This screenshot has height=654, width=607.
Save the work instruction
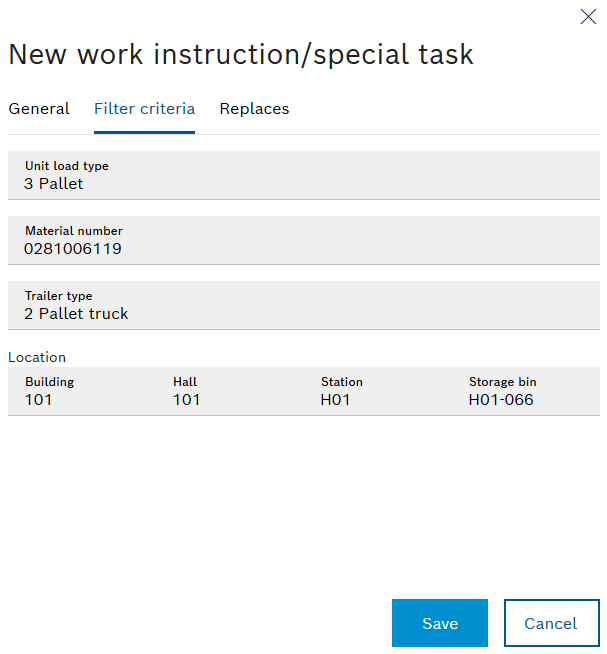click(x=440, y=623)
